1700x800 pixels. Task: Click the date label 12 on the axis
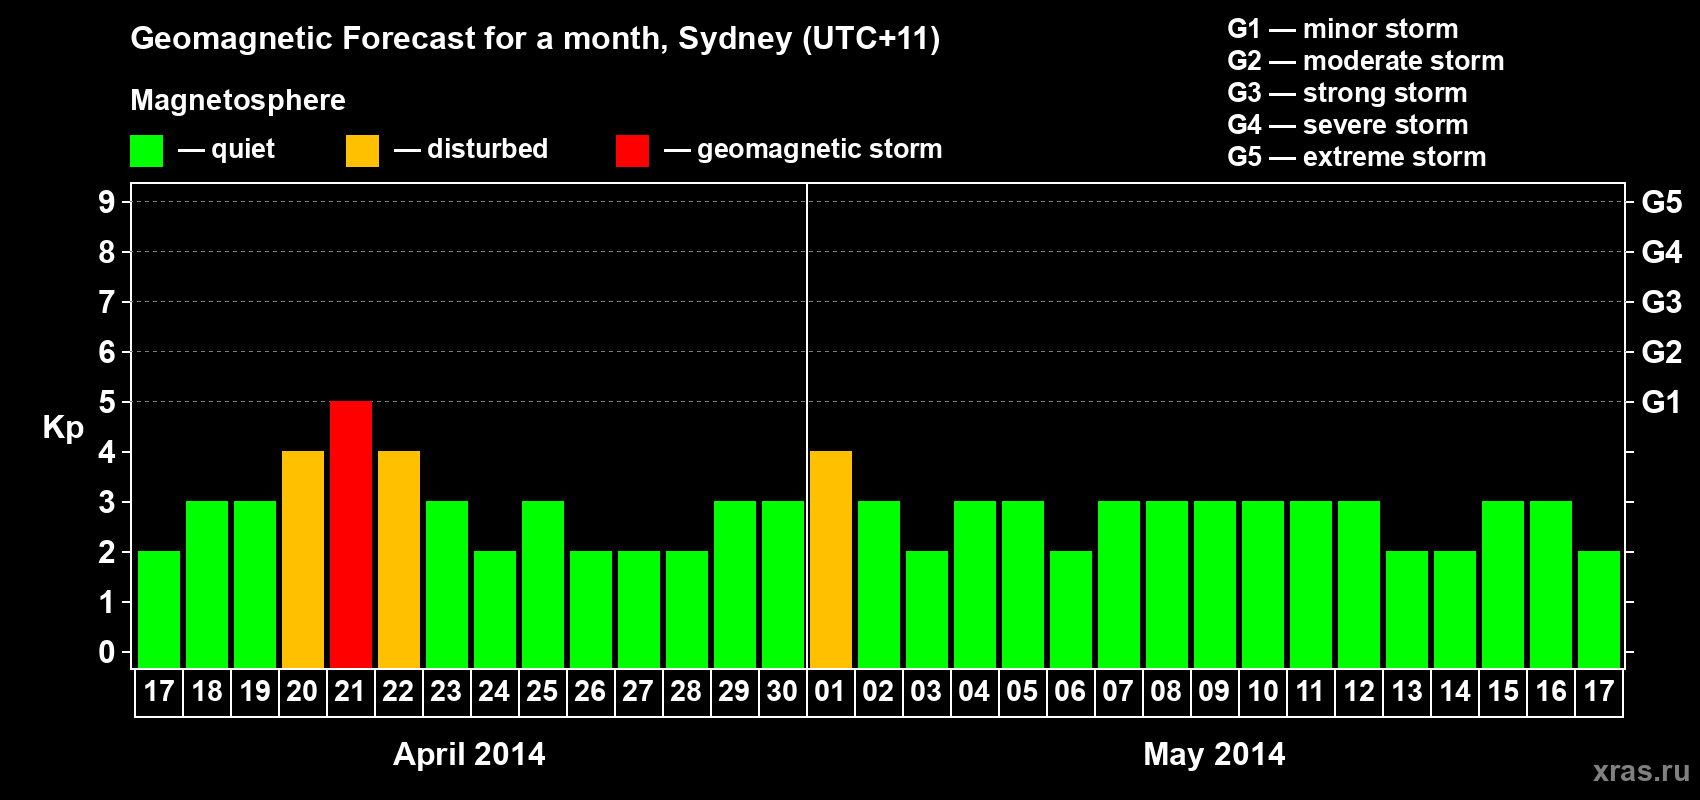(1358, 691)
